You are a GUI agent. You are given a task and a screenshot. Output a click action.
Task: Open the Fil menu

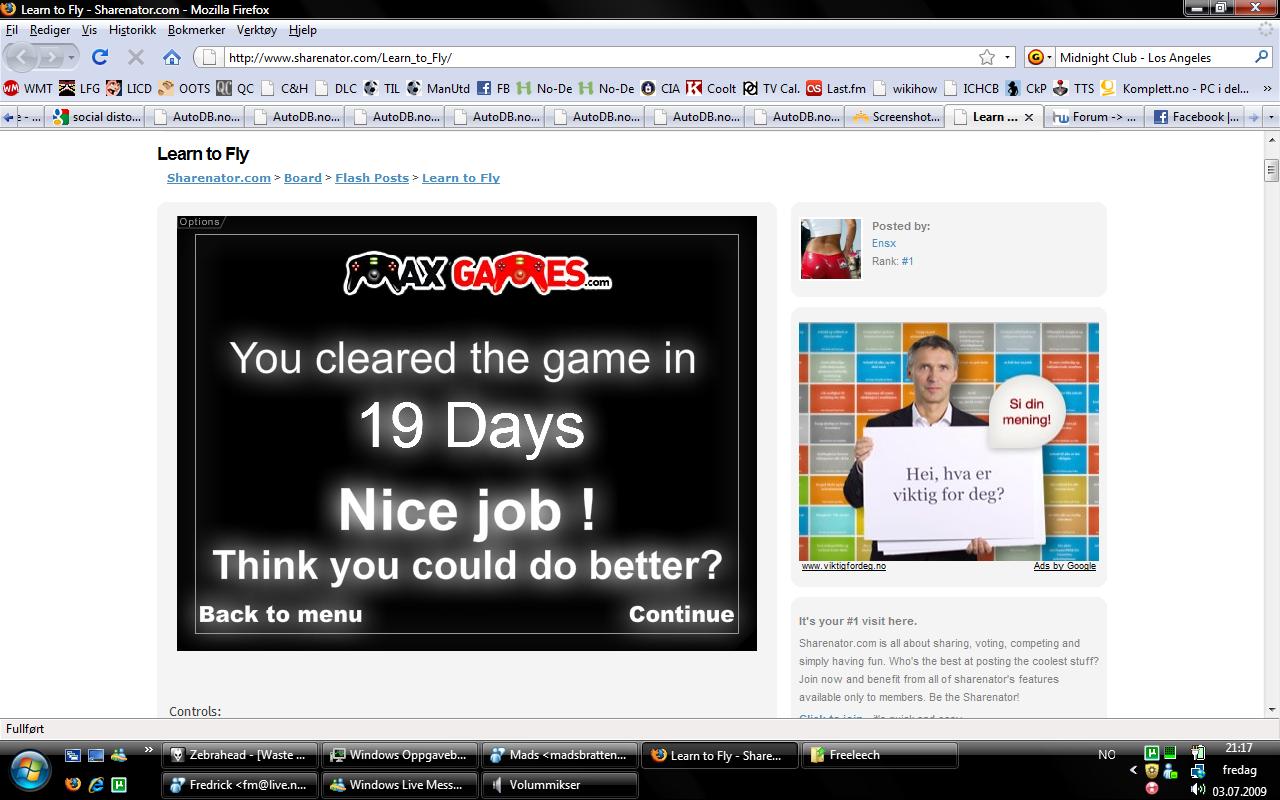12,30
